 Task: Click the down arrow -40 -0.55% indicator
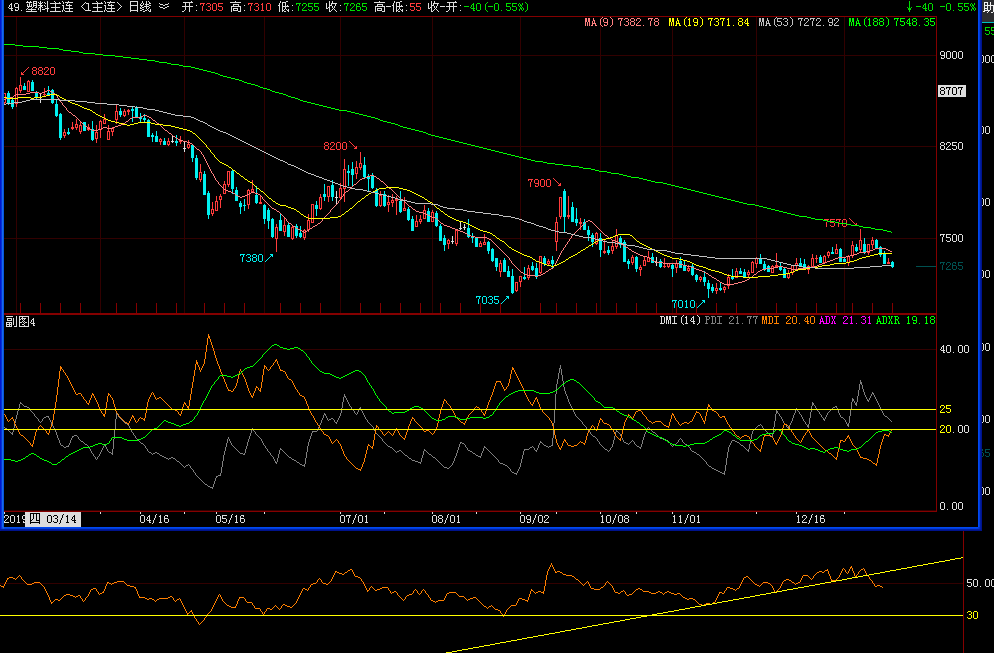[x=940, y=7]
